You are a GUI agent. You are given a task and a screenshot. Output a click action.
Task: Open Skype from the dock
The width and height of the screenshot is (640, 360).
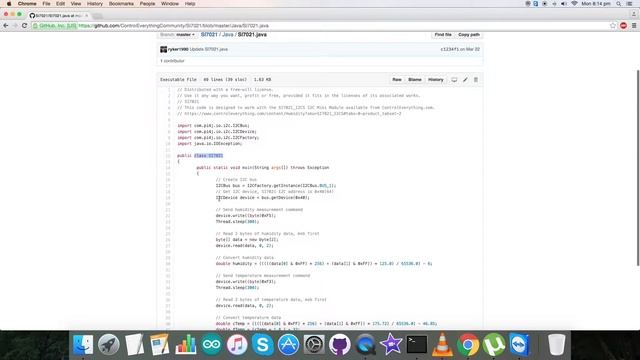[x=263, y=344]
